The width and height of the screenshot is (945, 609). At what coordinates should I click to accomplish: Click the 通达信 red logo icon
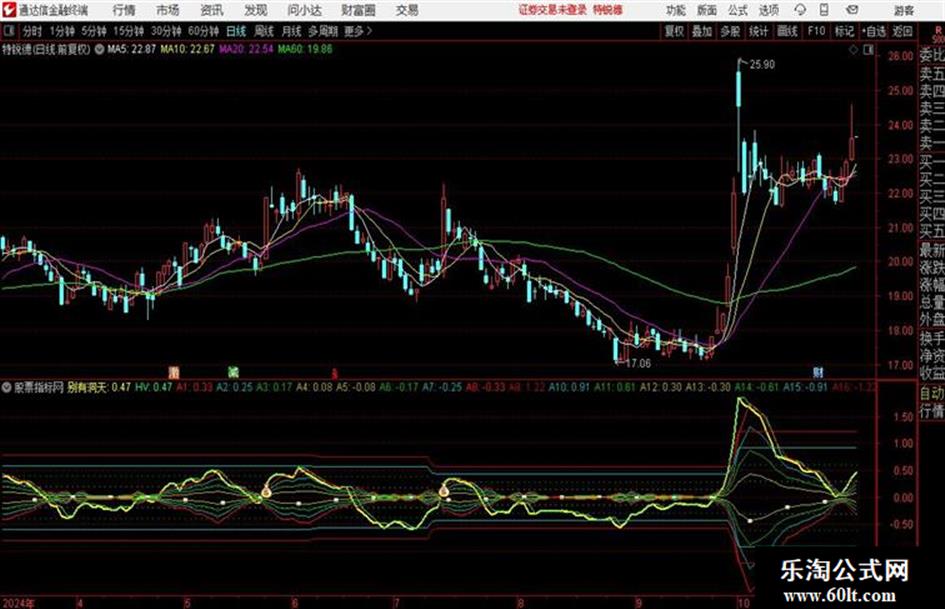click(9, 10)
